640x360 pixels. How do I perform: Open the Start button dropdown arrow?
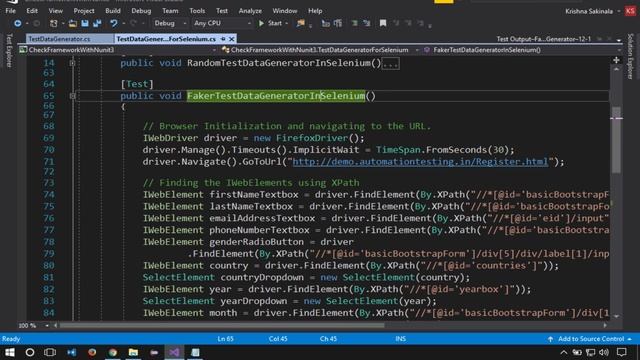click(287, 23)
